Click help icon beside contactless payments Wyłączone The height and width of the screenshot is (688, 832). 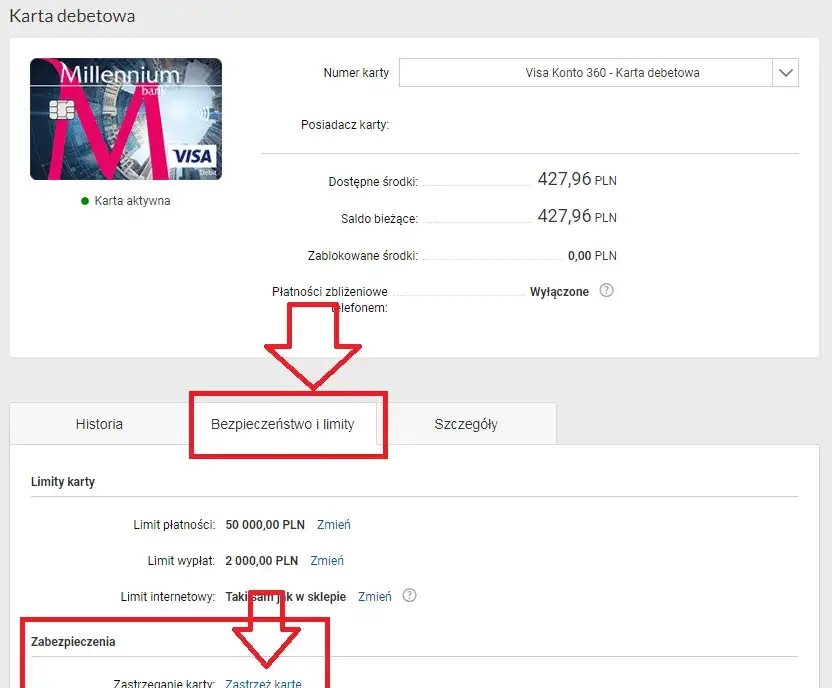pos(605,291)
